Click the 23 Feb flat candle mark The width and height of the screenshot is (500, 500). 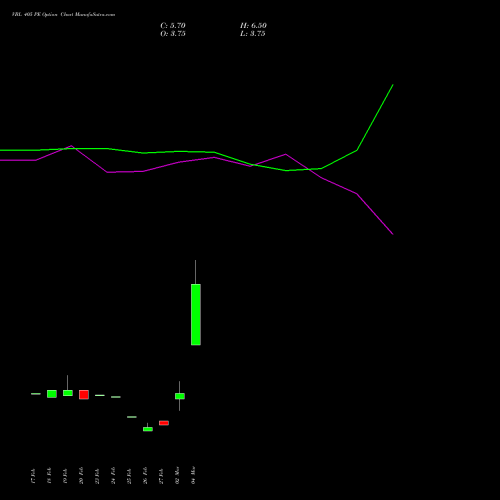[x=100, y=395]
